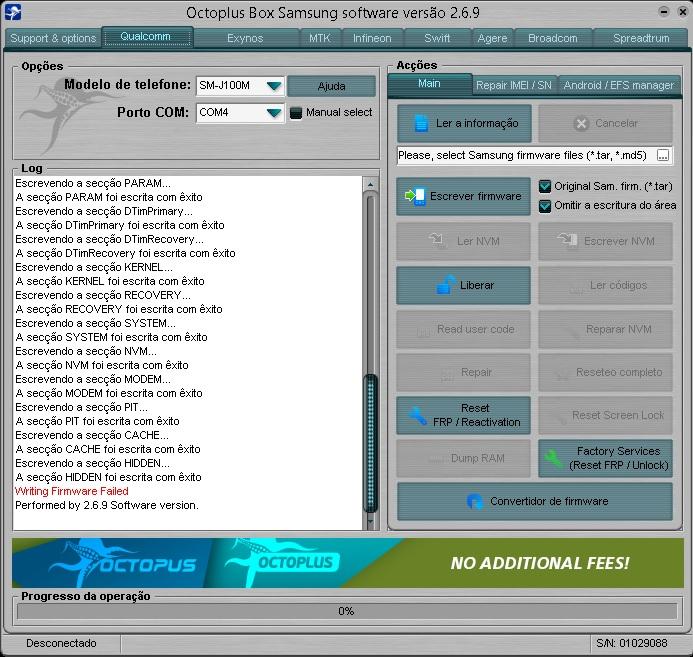Click log line 'Escrevendo a secção PARAM...'

[x=93, y=183]
